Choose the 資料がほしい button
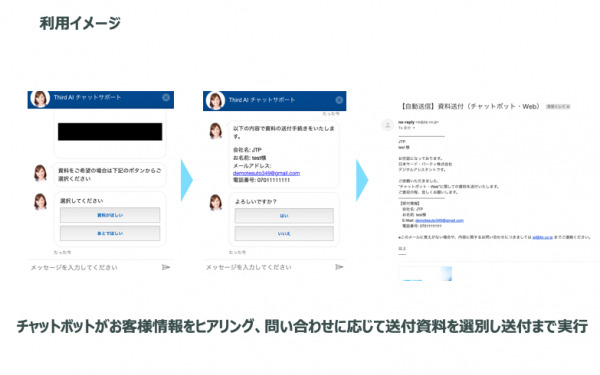This screenshot has height=375, width=600. coord(110,215)
